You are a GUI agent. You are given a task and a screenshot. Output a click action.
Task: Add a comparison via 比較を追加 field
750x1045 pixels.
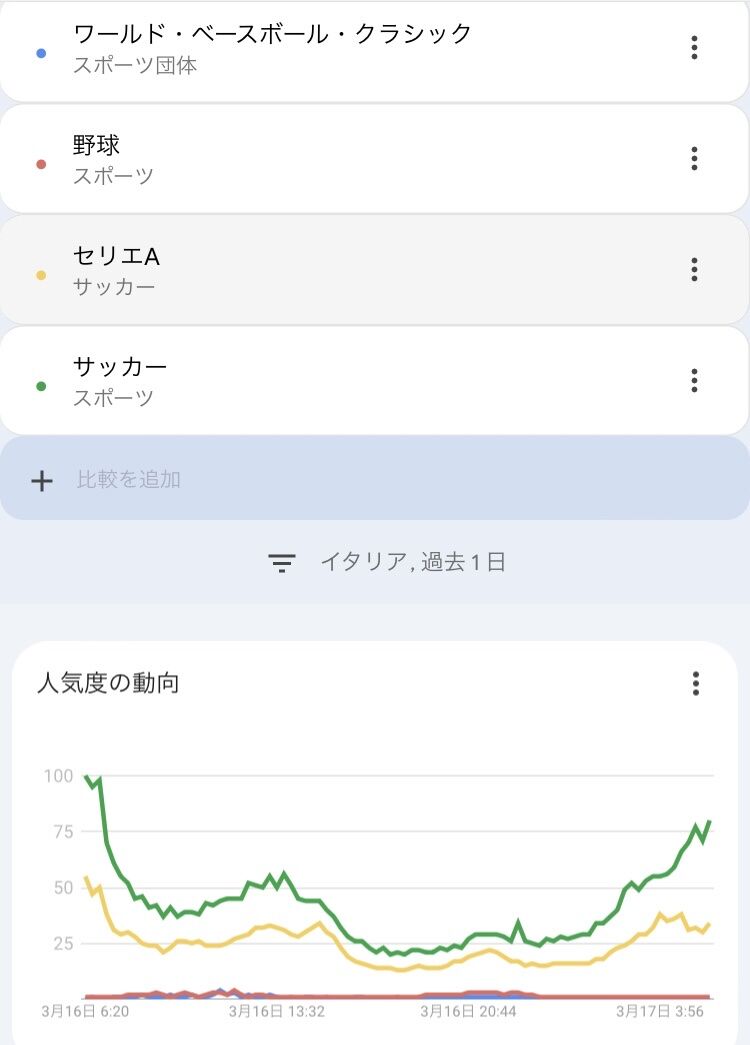(375, 479)
